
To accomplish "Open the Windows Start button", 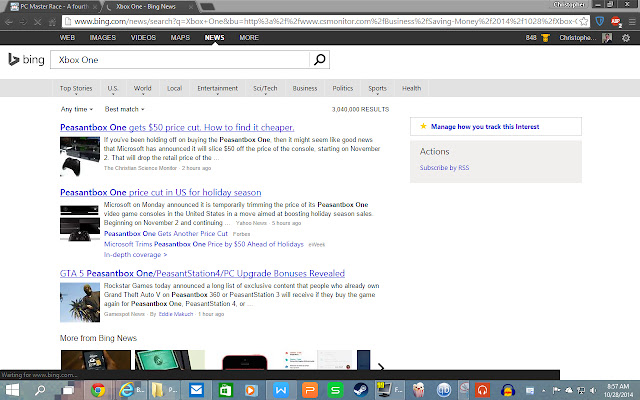I will coord(12,390).
